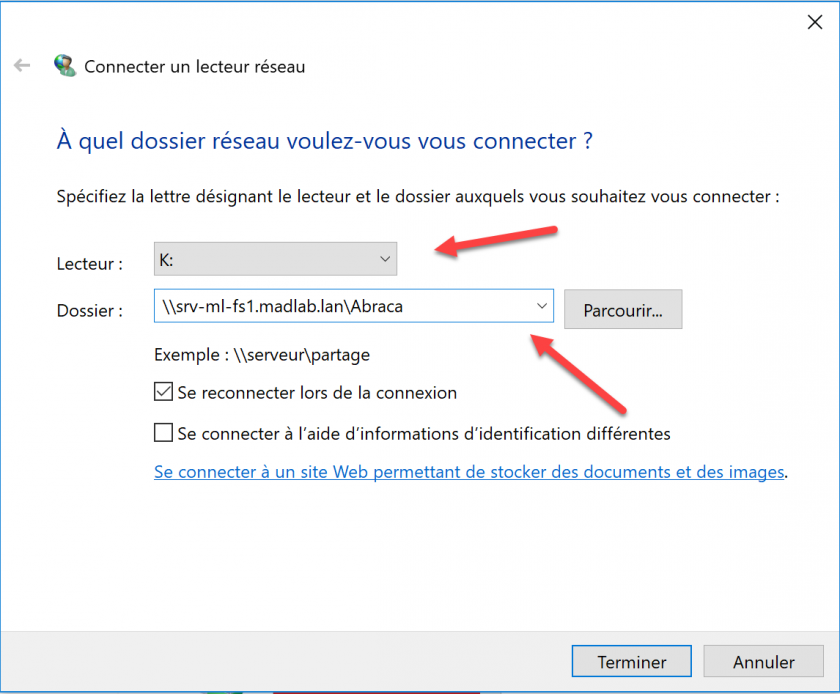Image resolution: width=840 pixels, height=694 pixels.
Task: Click inside the Dossier path text field
Action: coord(344,306)
